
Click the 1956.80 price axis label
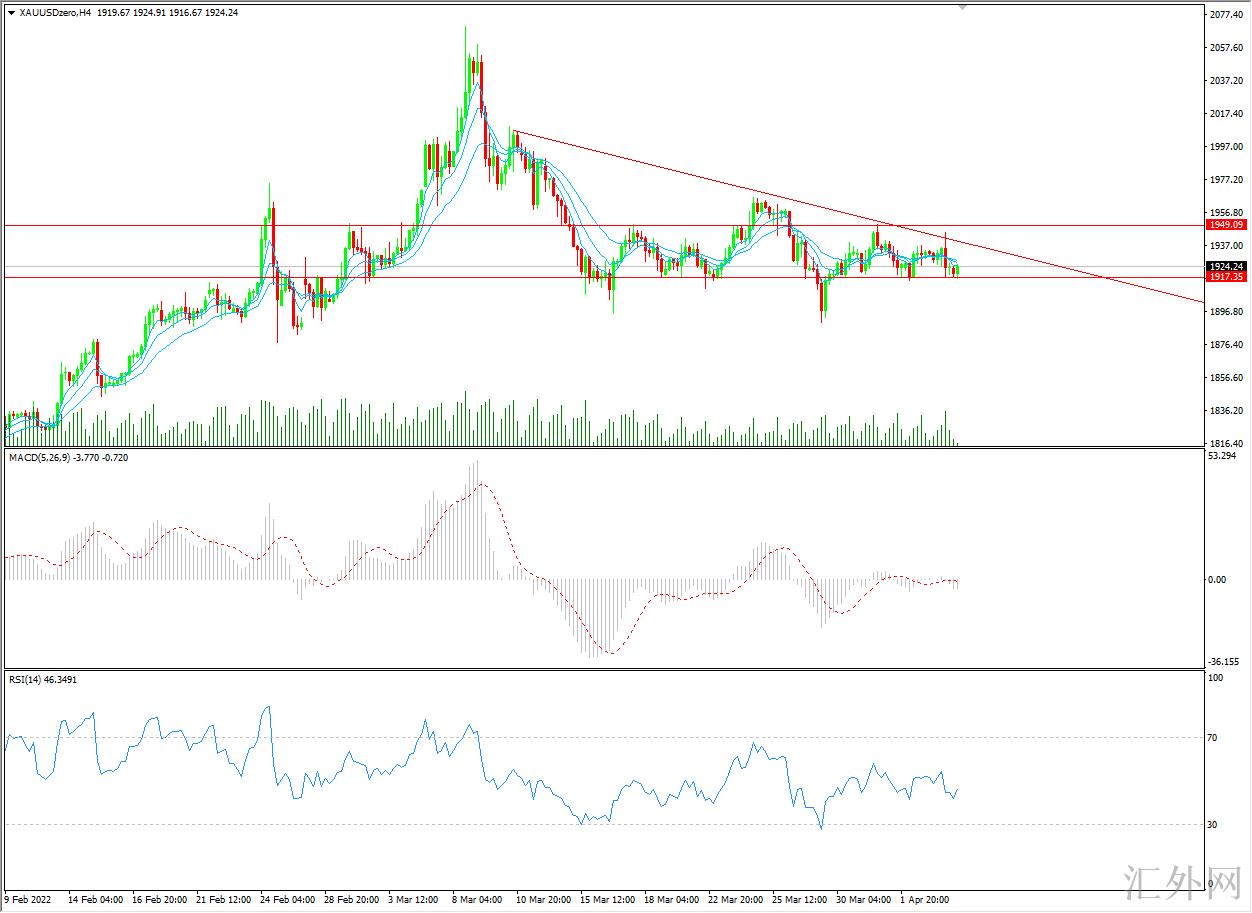(x=1225, y=213)
